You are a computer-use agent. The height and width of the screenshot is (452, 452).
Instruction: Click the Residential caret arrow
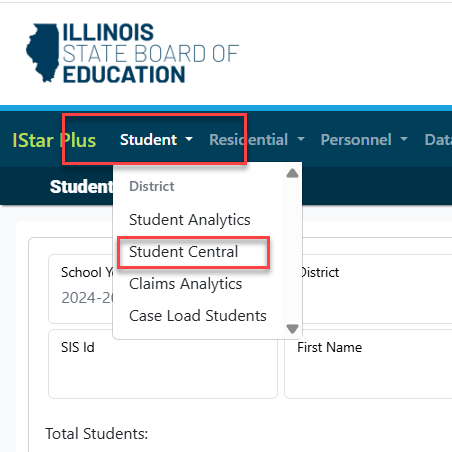coord(301,139)
